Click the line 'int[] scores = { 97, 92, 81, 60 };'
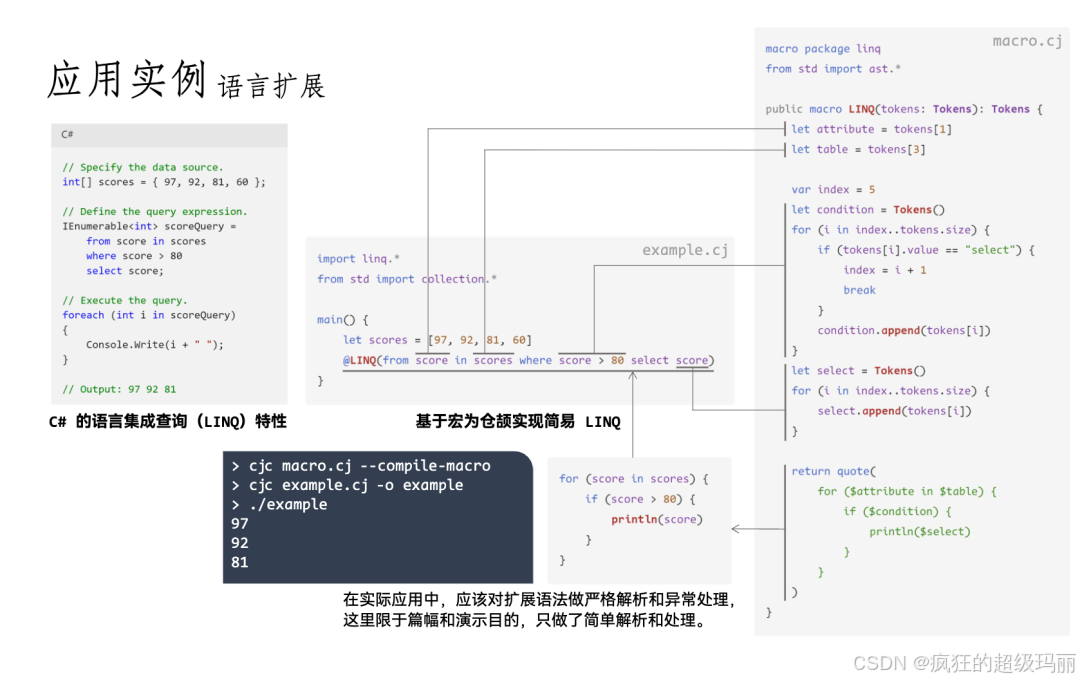 163,182
